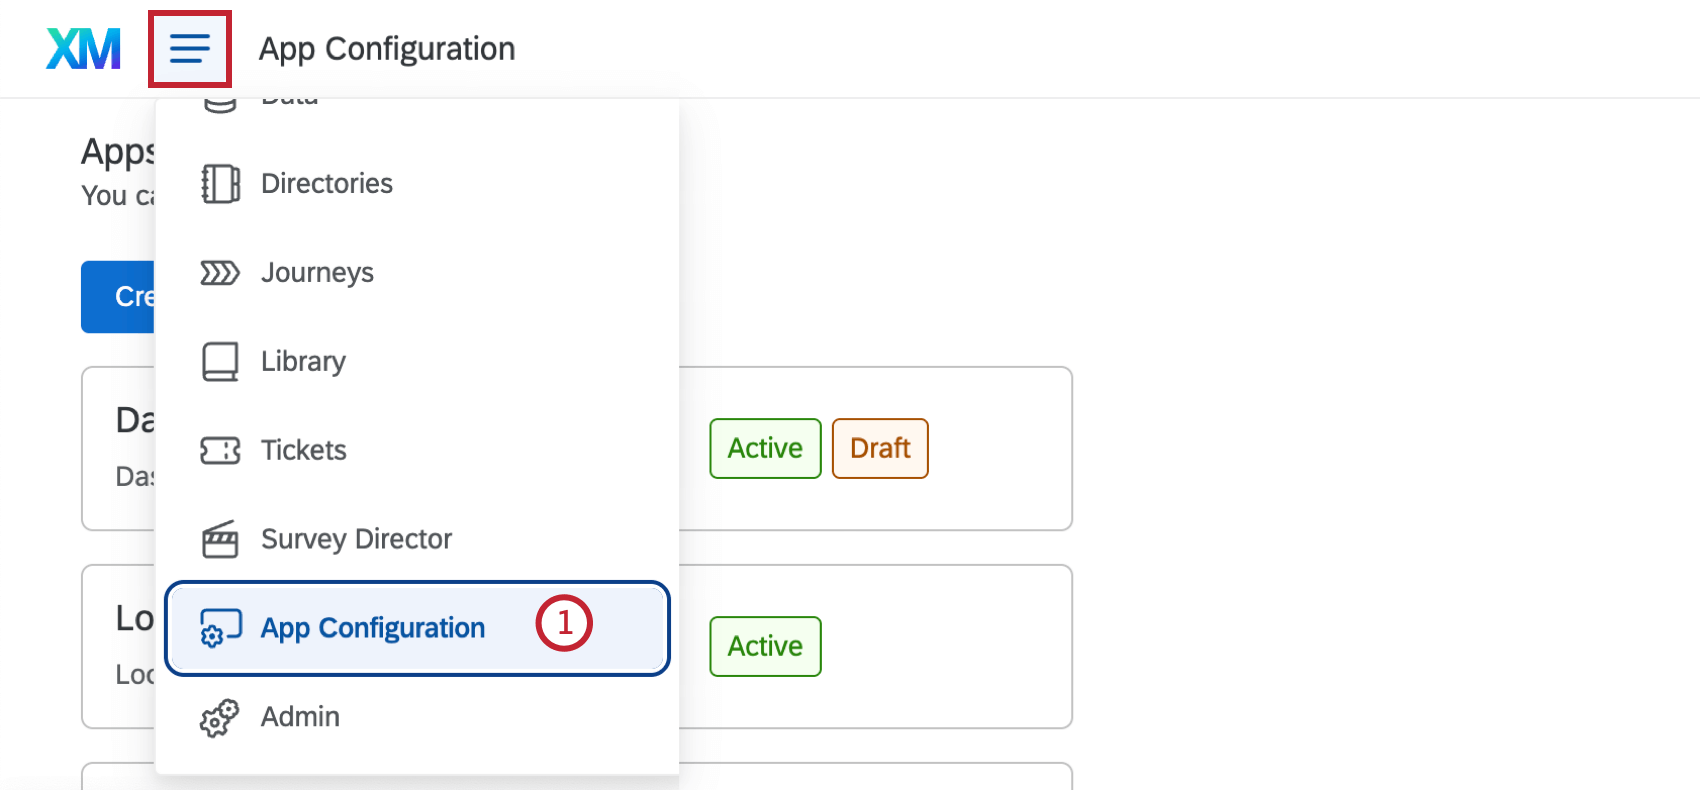Select the Library book icon
1700x790 pixels.
click(219, 360)
